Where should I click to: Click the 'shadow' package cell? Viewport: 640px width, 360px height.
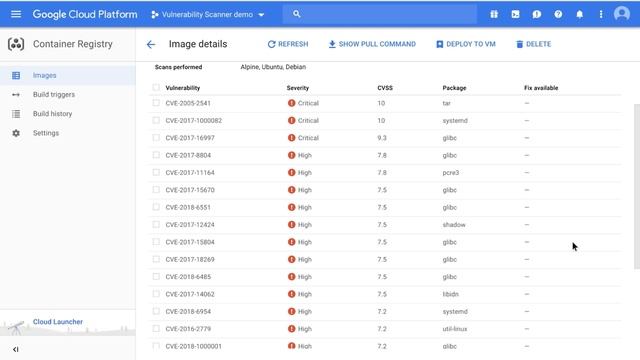pyautogui.click(x=454, y=224)
